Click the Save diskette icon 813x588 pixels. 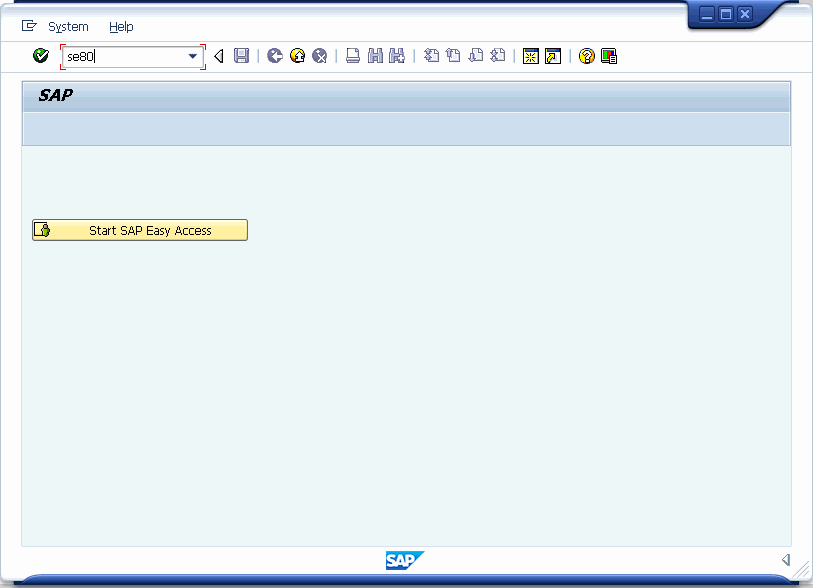(x=241, y=55)
